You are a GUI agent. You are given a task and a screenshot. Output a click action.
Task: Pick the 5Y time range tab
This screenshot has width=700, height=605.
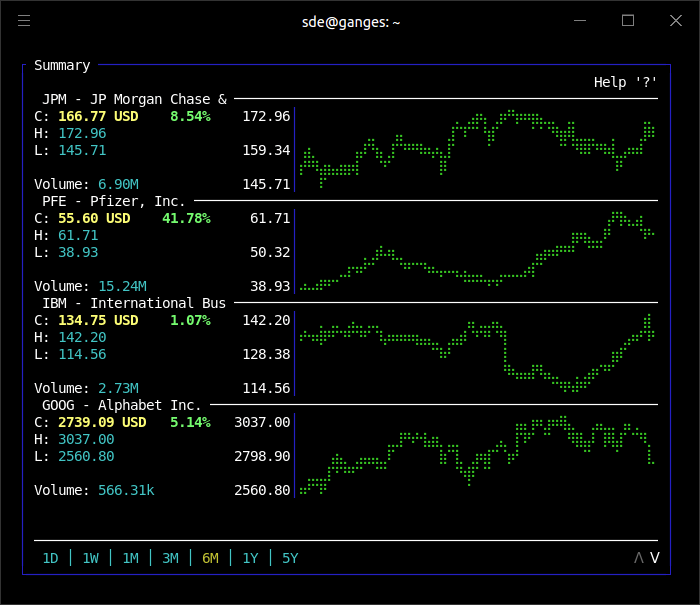pos(290,558)
